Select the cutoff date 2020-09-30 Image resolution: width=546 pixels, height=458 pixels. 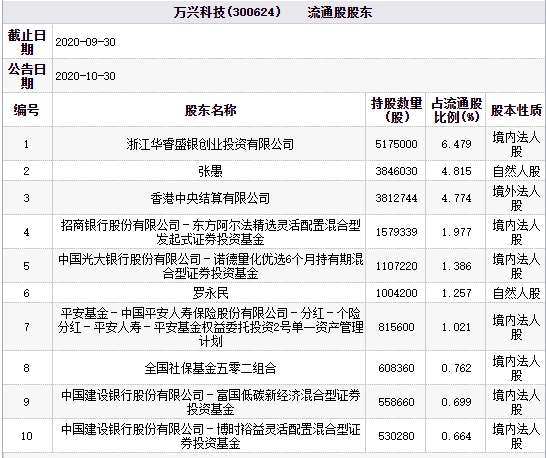tap(85, 42)
